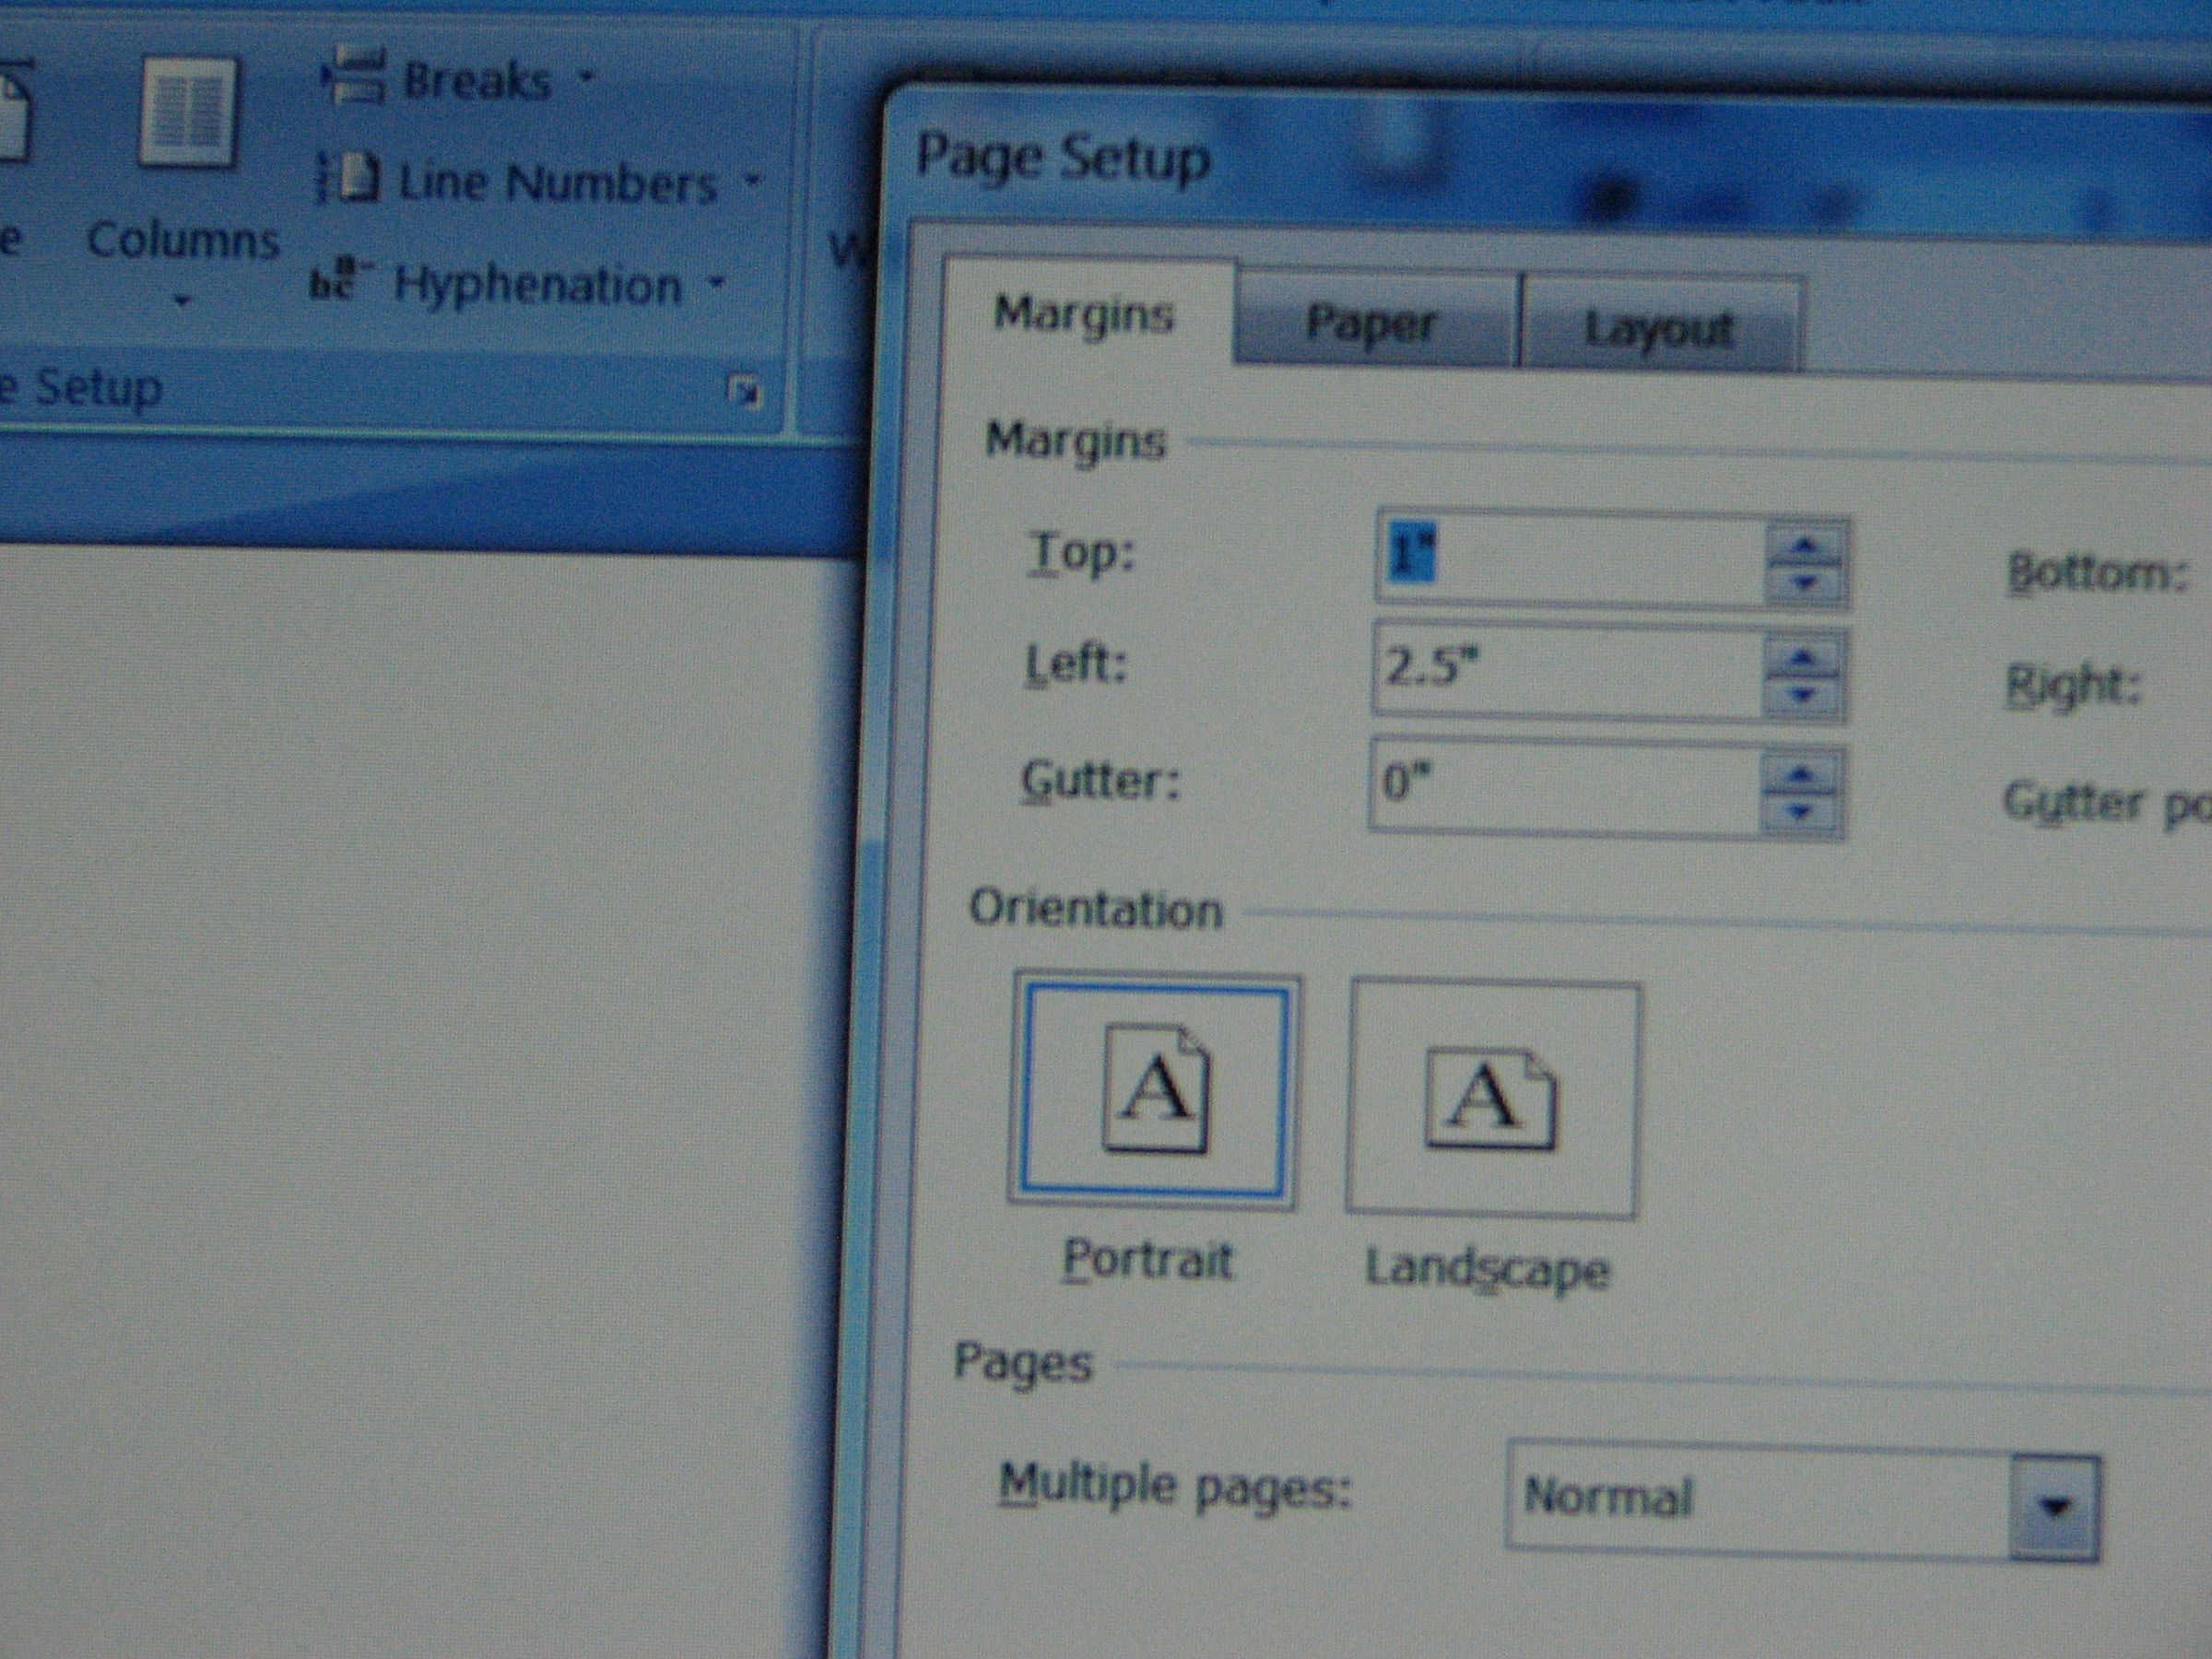Decrease the Gutter value with down arrow

[x=1800, y=813]
